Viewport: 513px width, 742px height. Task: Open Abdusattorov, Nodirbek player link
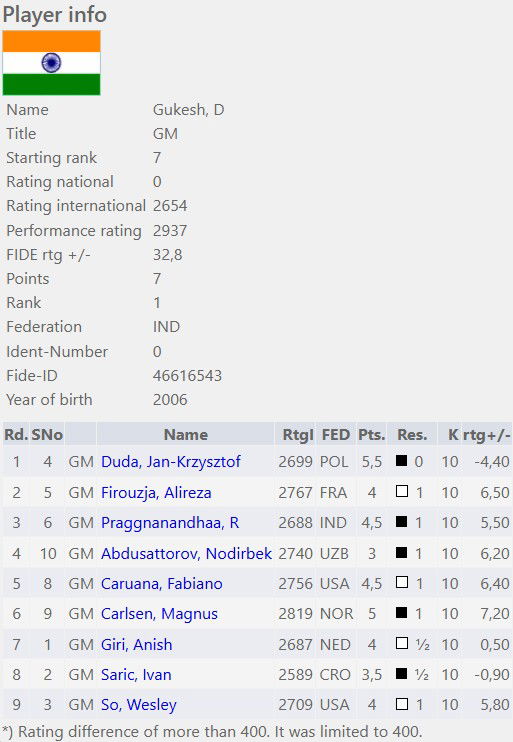186,553
